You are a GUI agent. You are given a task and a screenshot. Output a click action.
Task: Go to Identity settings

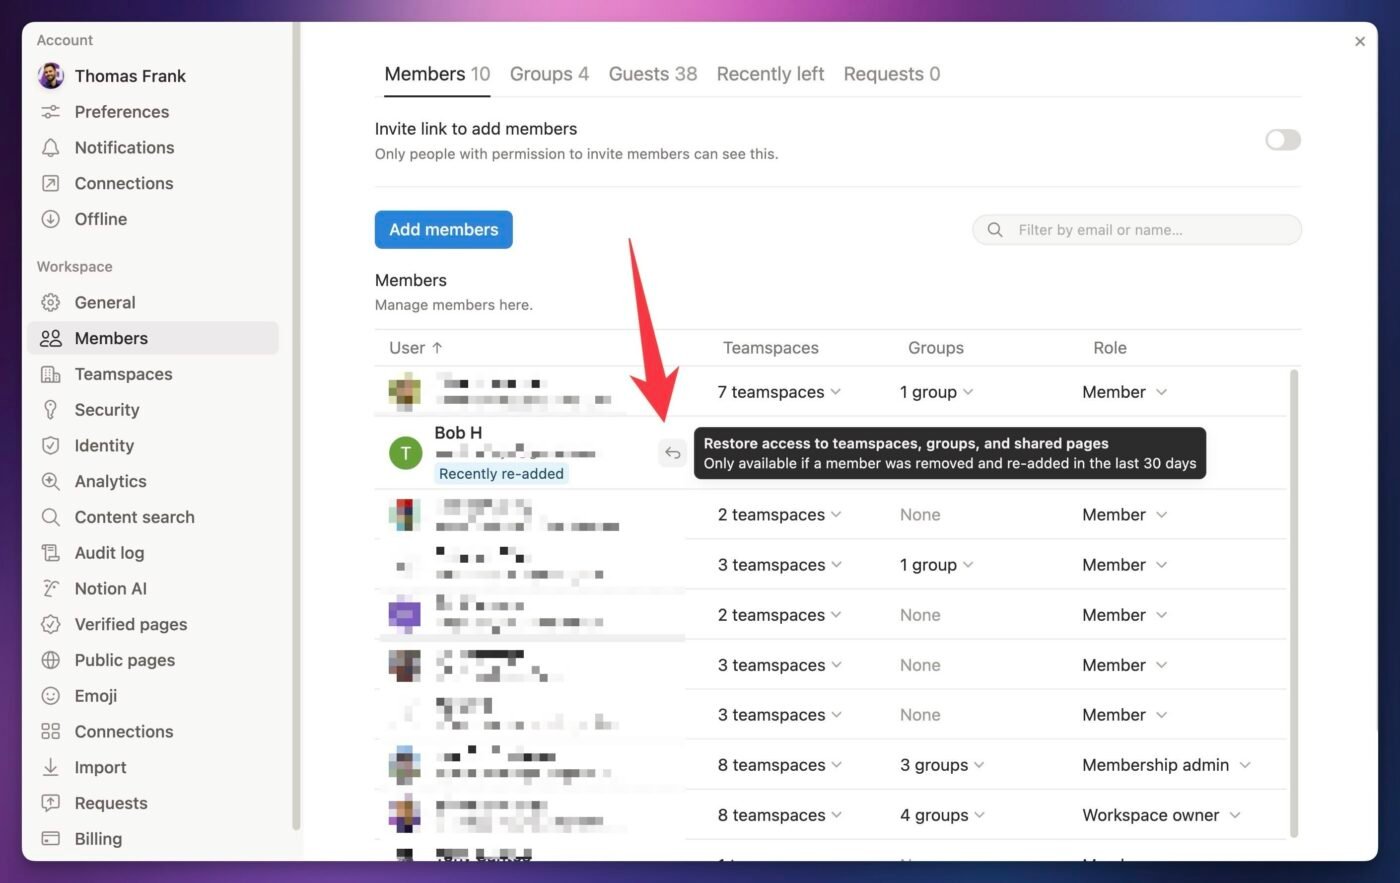104,445
